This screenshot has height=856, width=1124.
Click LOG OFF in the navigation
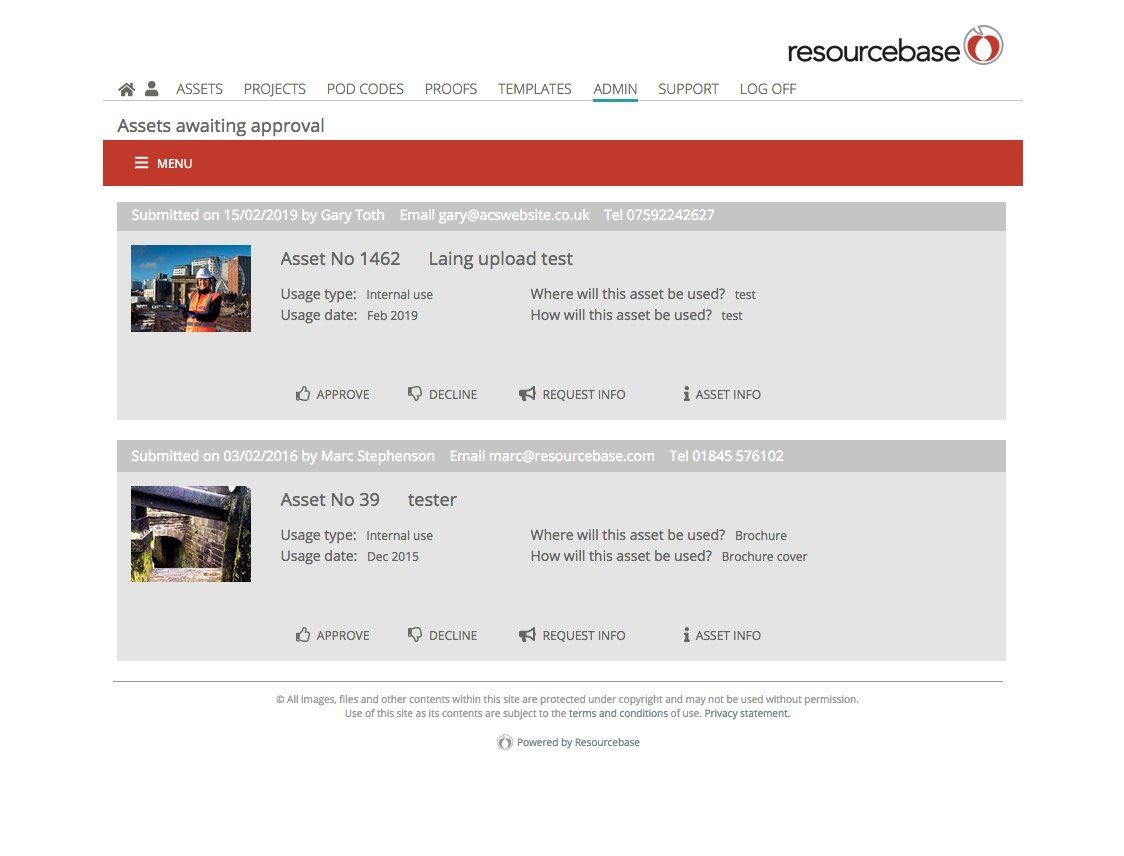768,89
